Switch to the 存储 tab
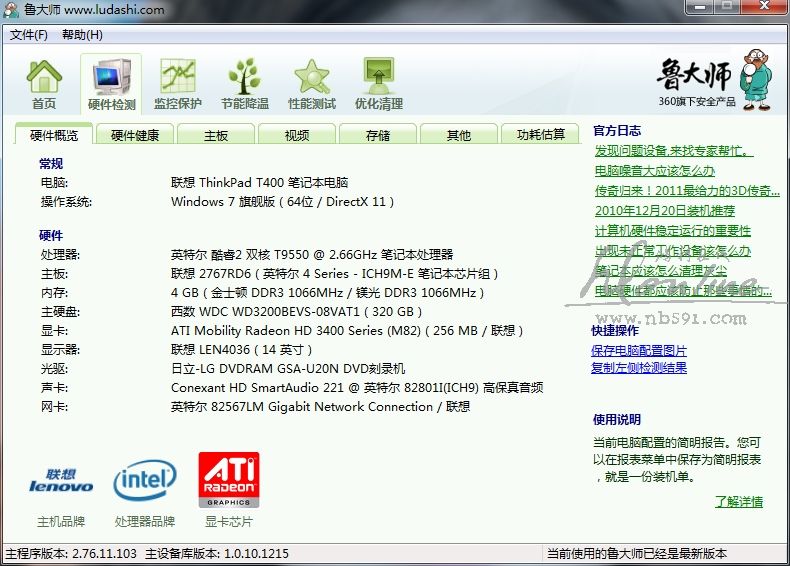The height and width of the screenshot is (566, 790). (x=378, y=135)
